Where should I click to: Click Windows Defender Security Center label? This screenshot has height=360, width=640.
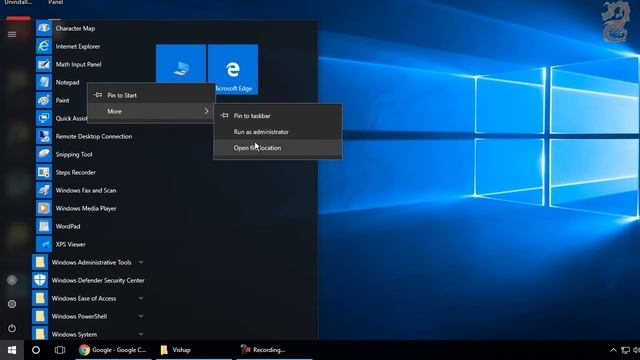(x=98, y=280)
